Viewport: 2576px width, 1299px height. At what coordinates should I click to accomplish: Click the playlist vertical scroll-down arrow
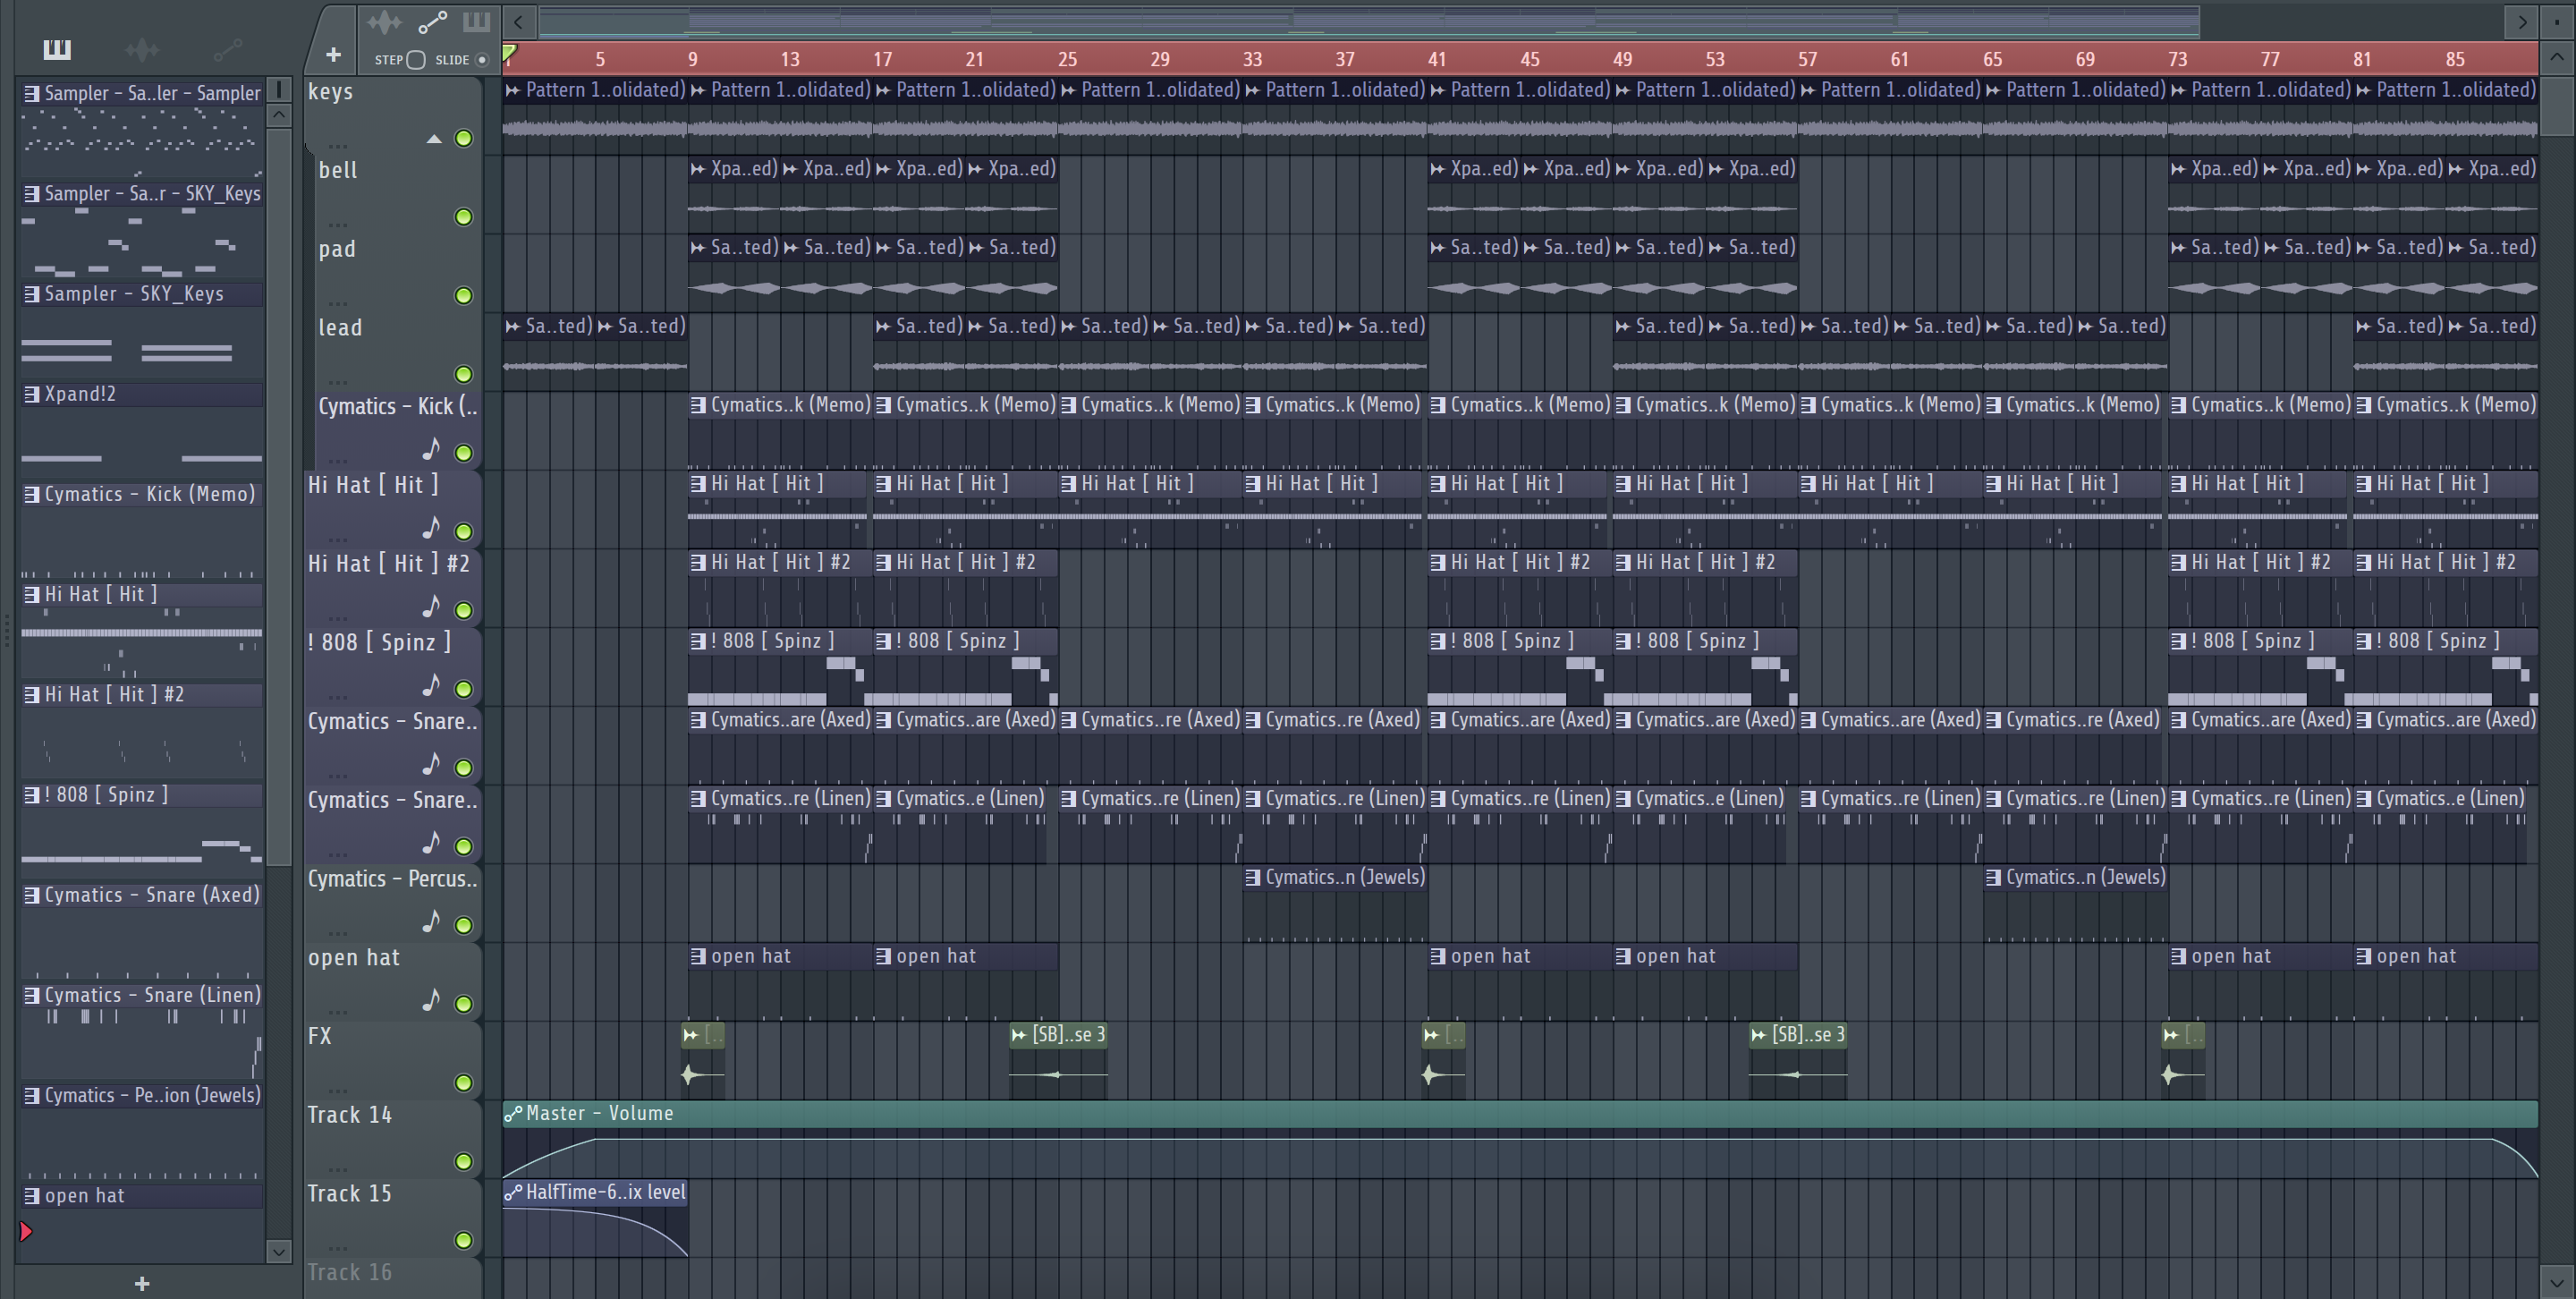click(2557, 1281)
